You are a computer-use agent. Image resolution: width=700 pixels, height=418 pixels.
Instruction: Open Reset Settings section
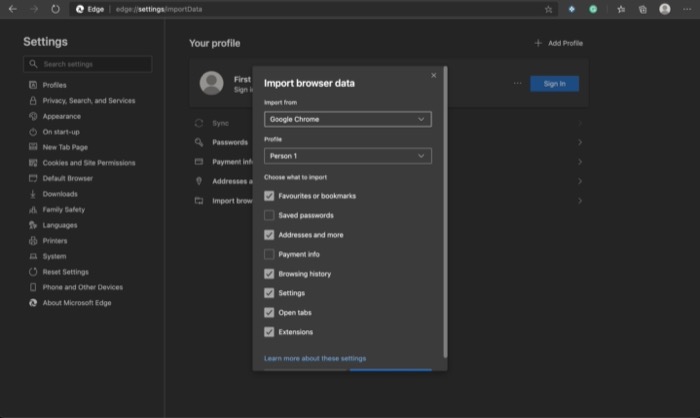(66, 272)
